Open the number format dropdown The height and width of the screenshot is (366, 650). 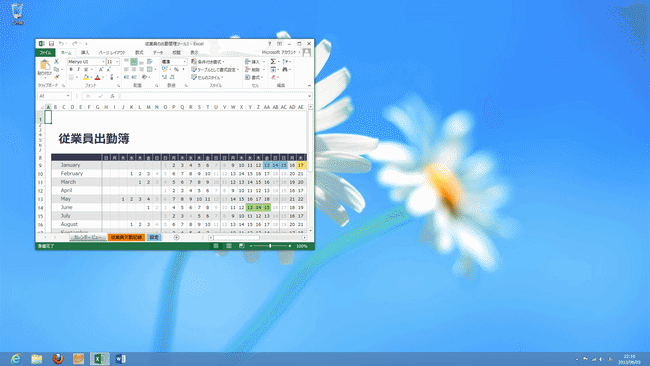click(174, 62)
